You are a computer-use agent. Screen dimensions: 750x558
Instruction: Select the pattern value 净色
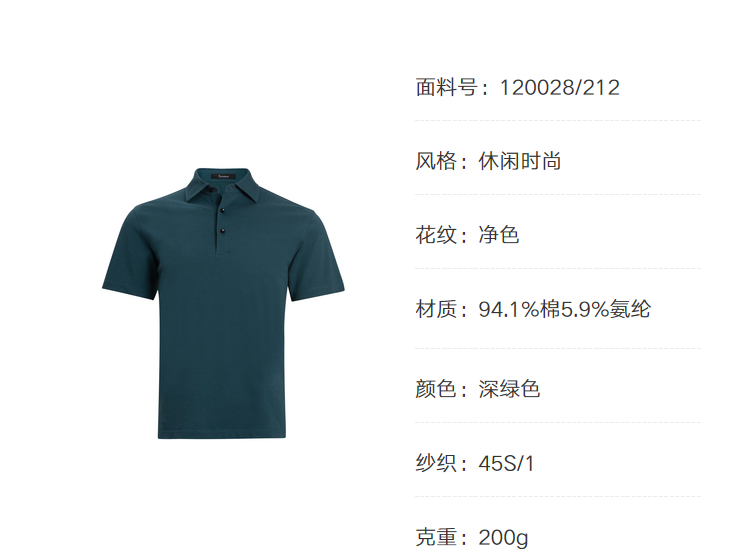(x=498, y=235)
